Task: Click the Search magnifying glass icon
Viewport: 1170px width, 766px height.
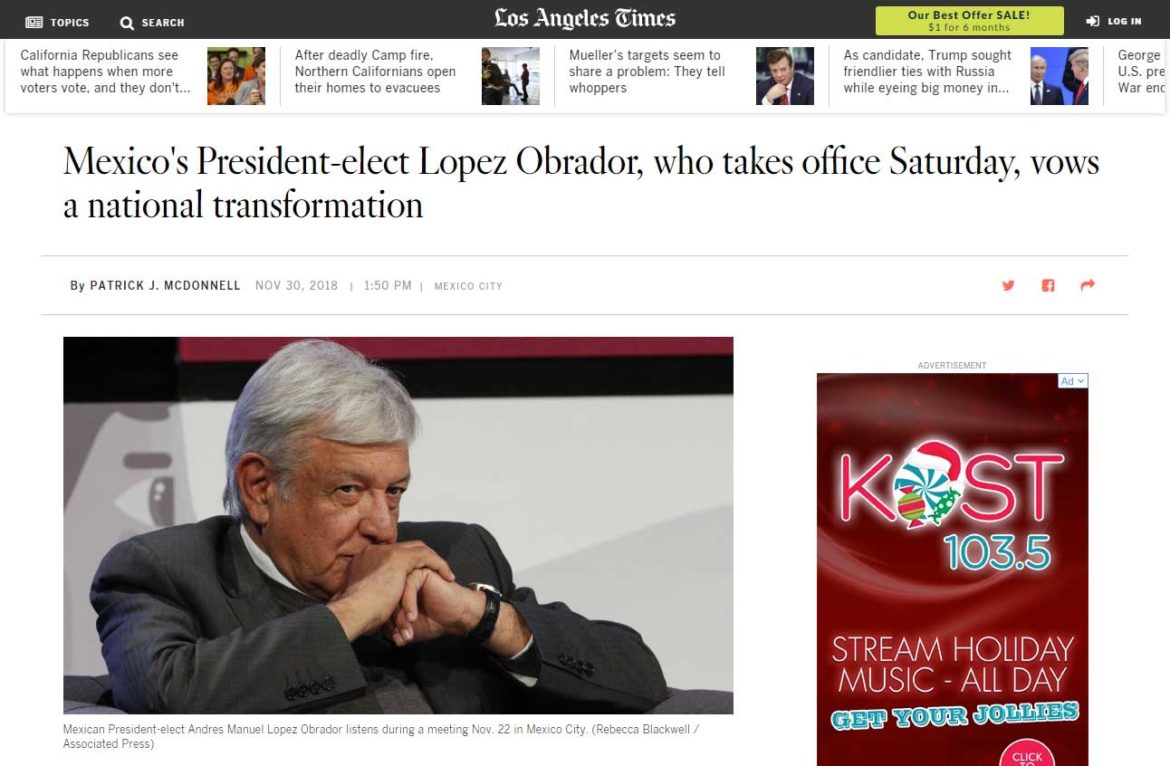Action: (x=127, y=23)
